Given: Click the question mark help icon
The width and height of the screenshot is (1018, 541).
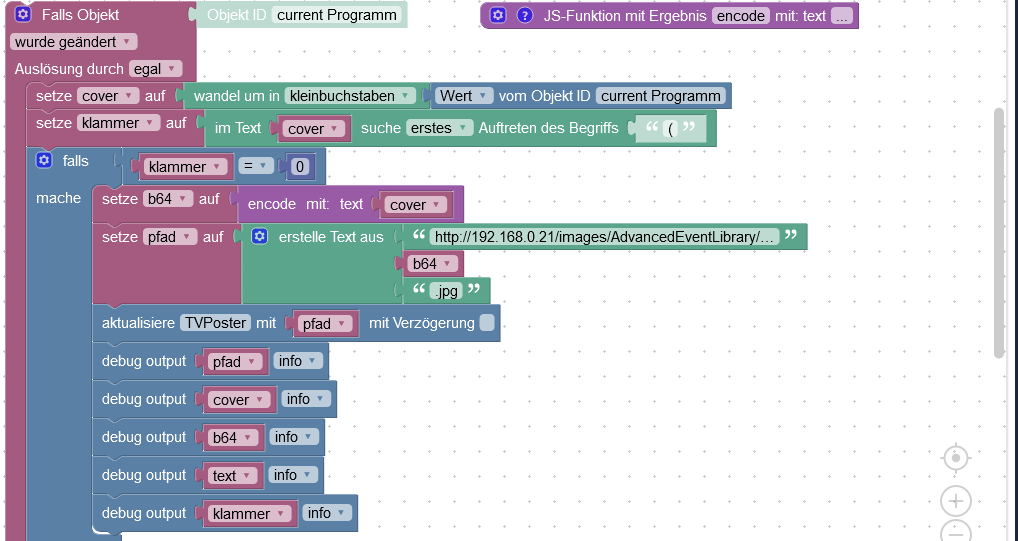Looking at the screenshot, I should click(525, 16).
